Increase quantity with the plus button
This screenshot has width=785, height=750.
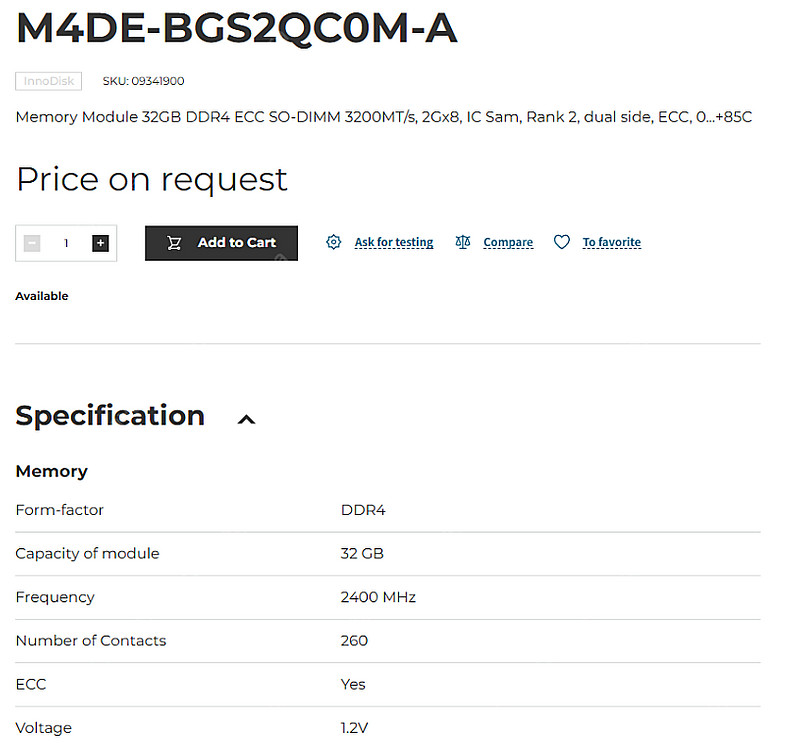tap(100, 243)
